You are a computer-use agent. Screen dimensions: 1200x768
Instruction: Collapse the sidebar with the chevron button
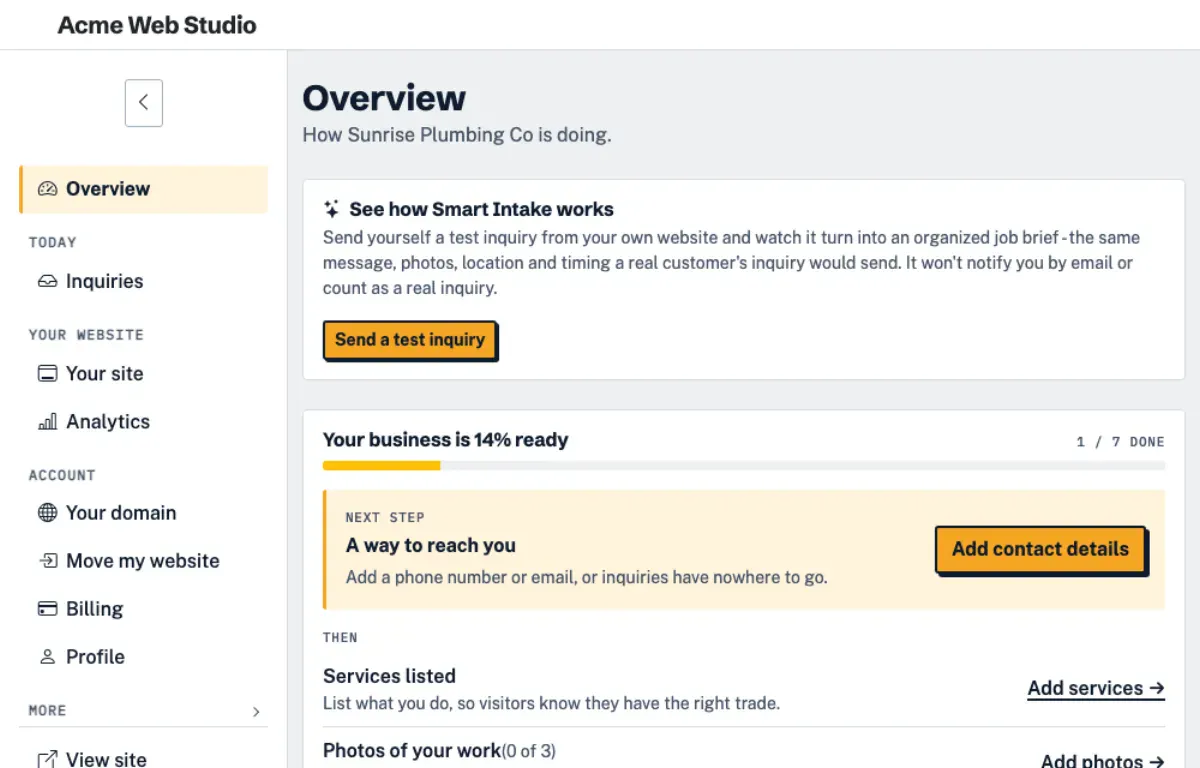pos(144,103)
